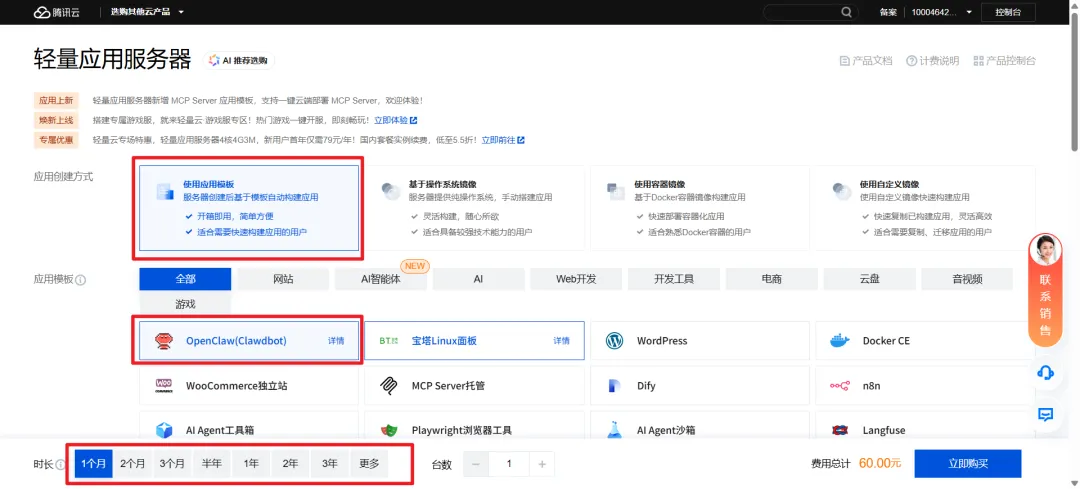Click the n8n template icon
This screenshot has width=1080, height=489.
(839, 385)
